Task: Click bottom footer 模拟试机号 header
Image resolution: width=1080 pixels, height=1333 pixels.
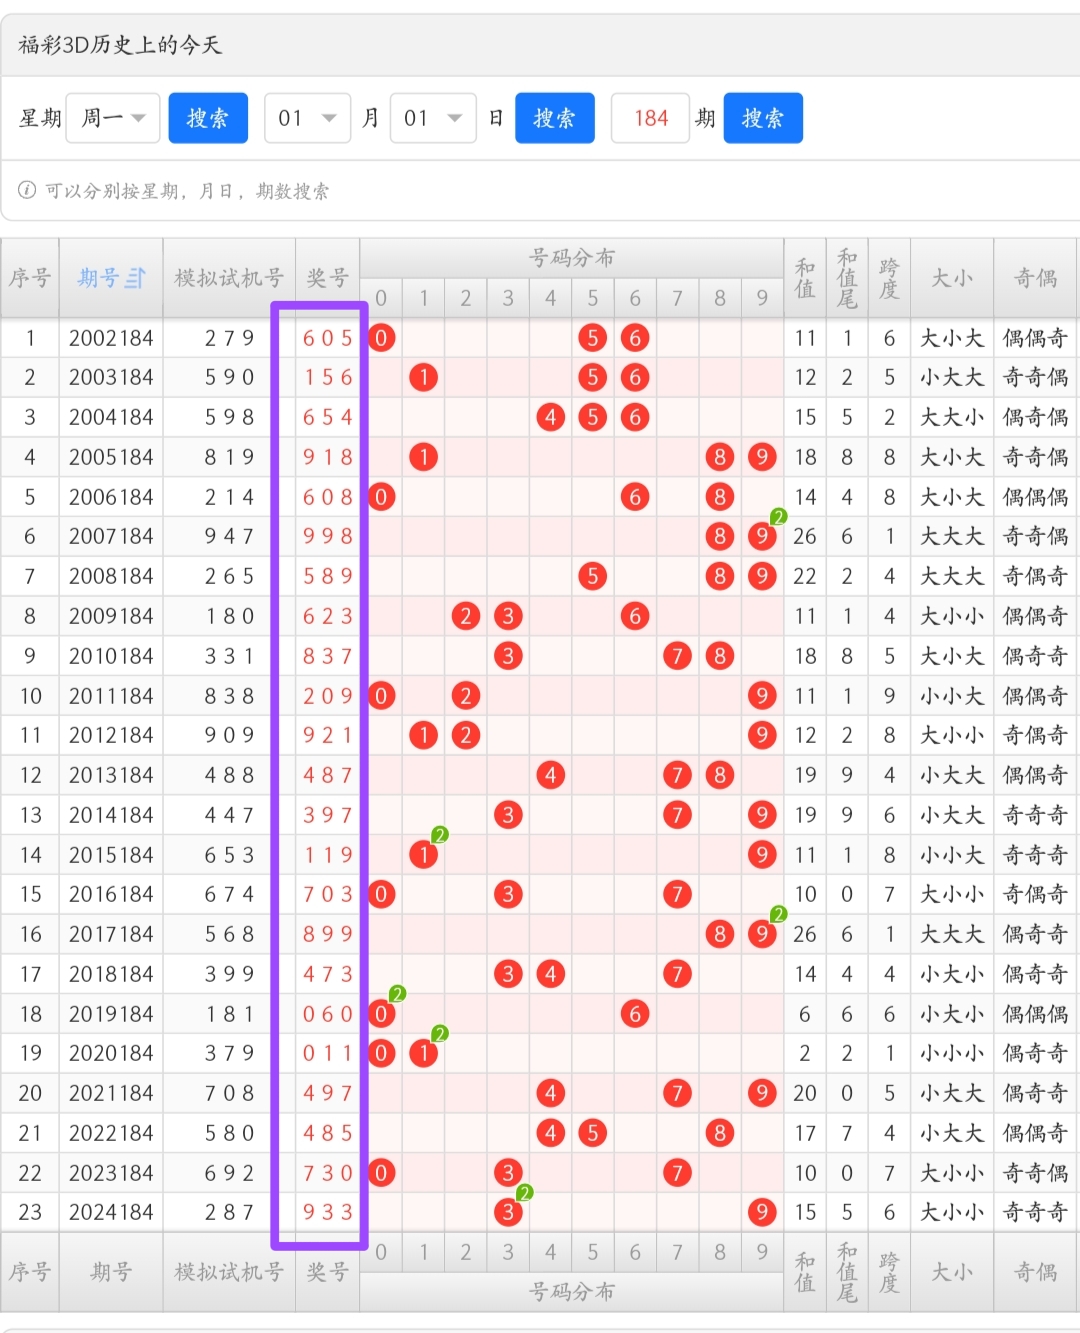Action: (229, 1272)
